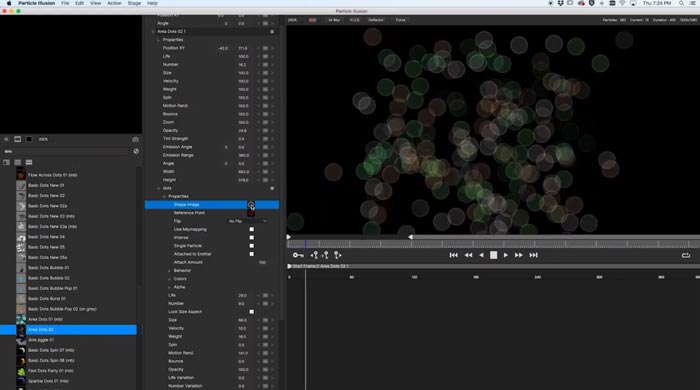Click the work area end marker above ruler
The image size is (700, 390).
coord(410,237)
